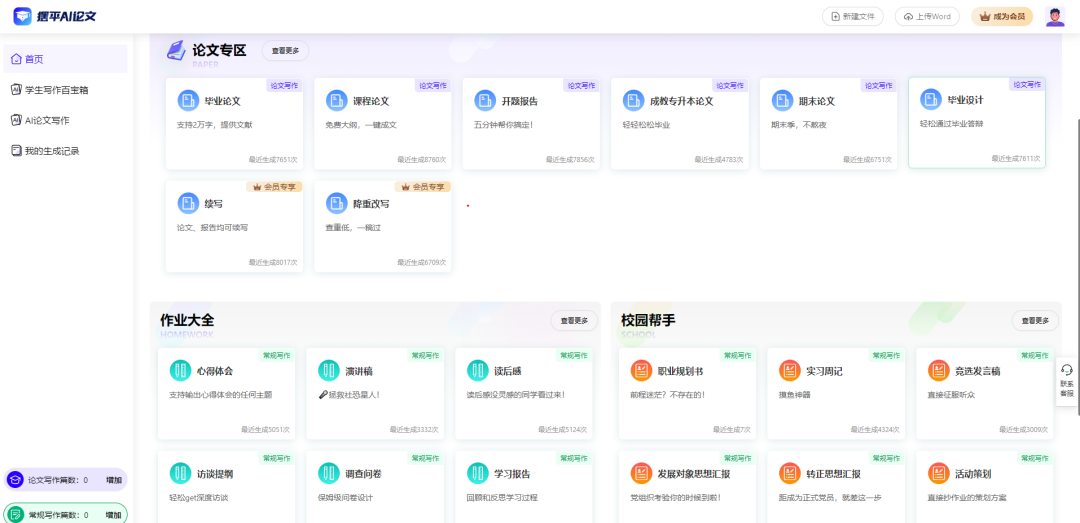The image size is (1080, 523).
Task: Click 直接抄作业的策划方案 text
Action: click(967, 498)
